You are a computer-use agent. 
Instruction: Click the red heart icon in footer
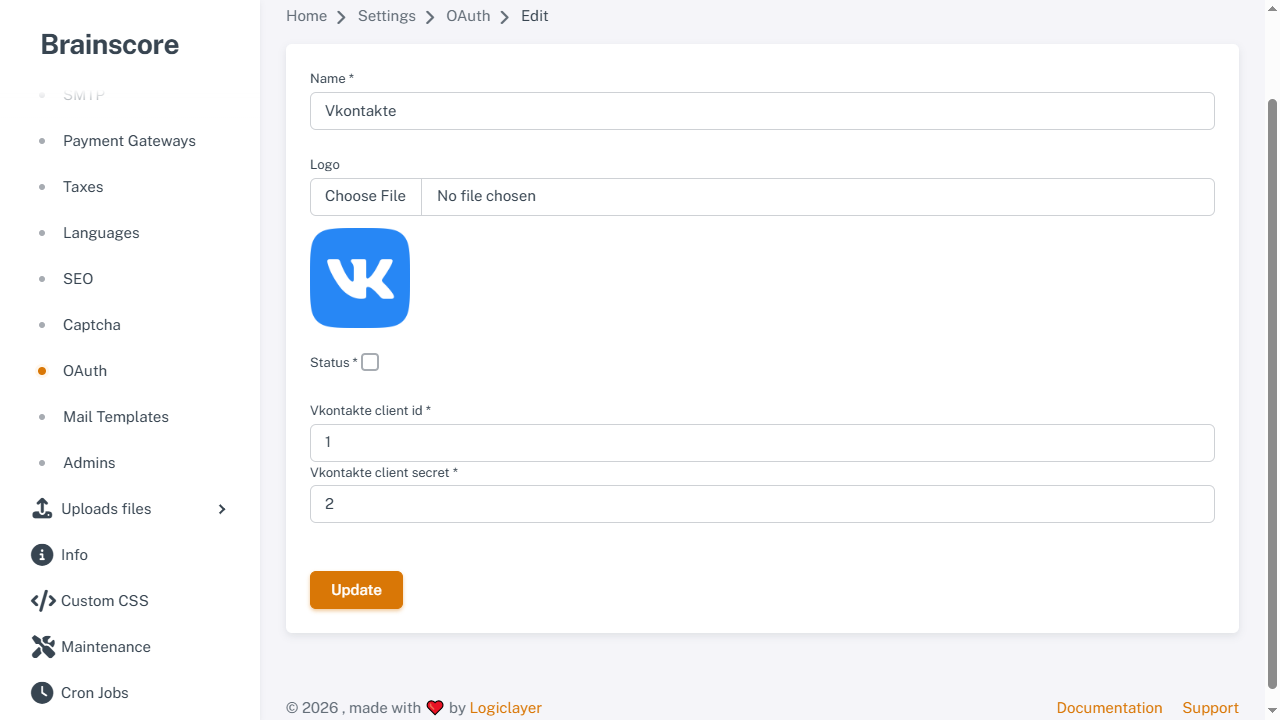pos(435,708)
